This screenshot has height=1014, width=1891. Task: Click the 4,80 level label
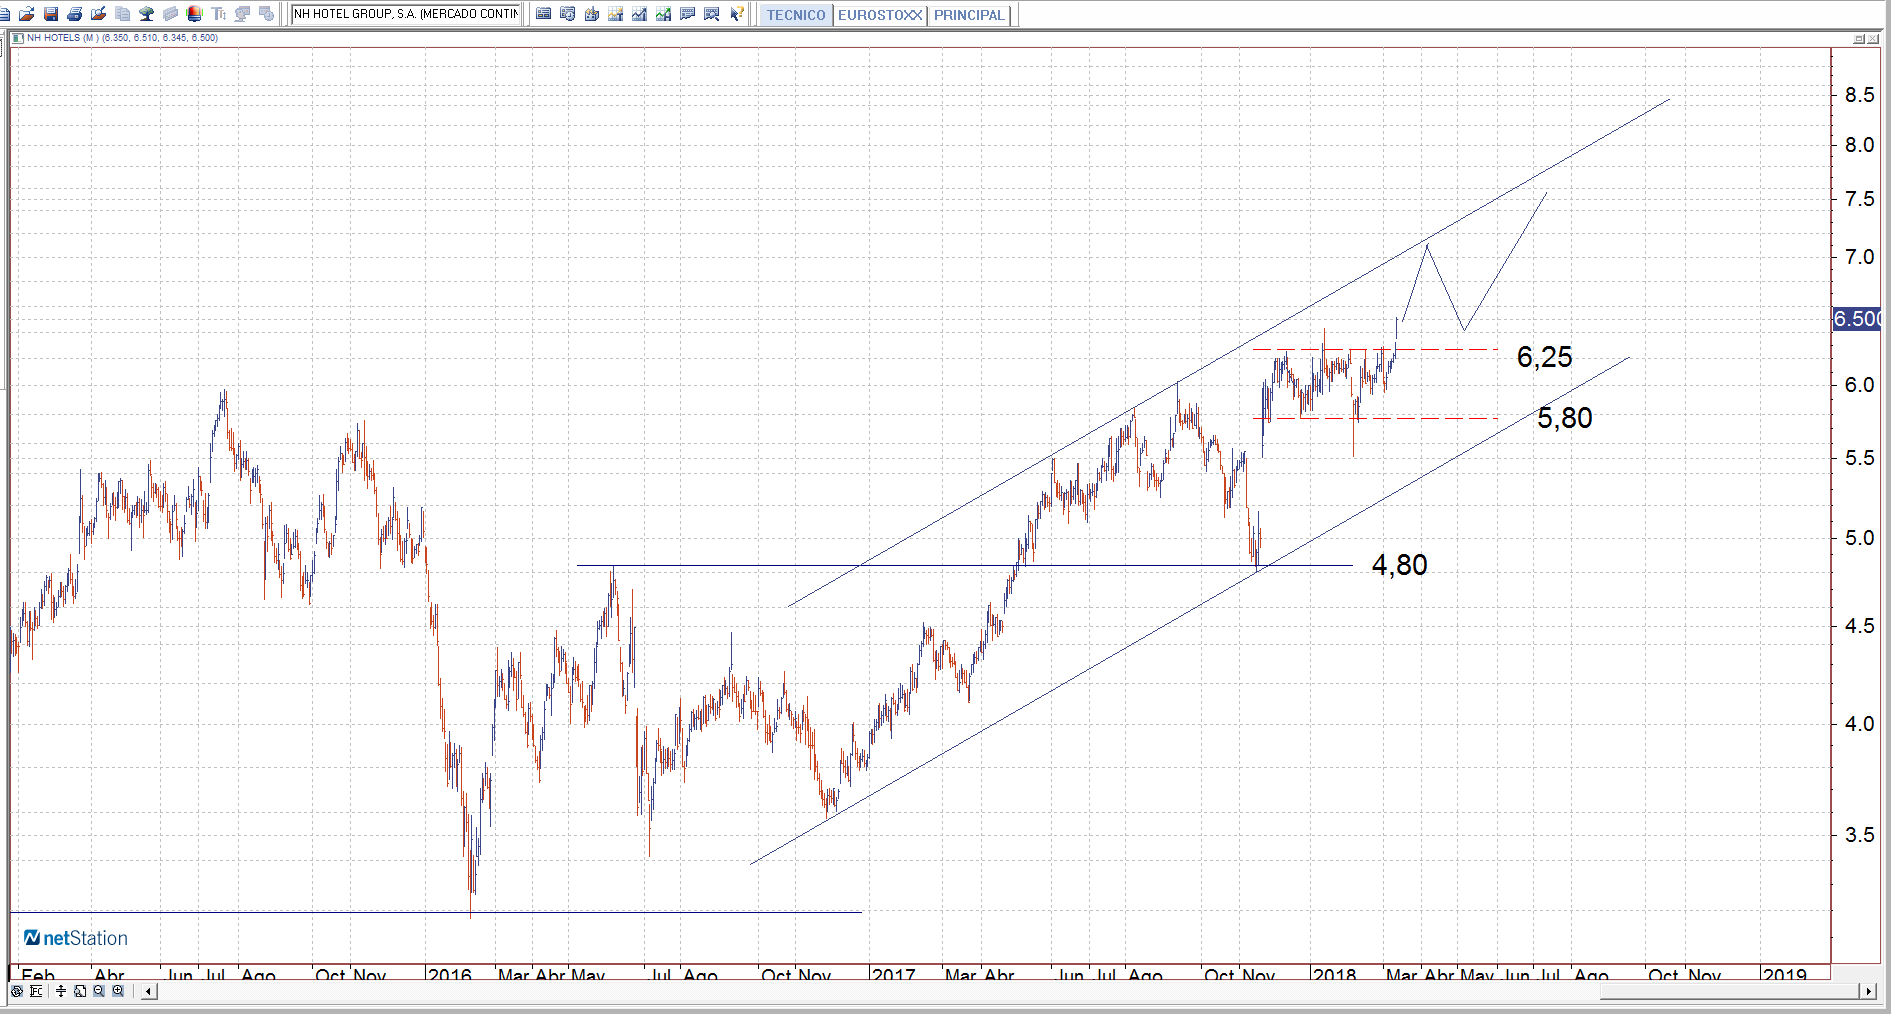pos(1399,565)
